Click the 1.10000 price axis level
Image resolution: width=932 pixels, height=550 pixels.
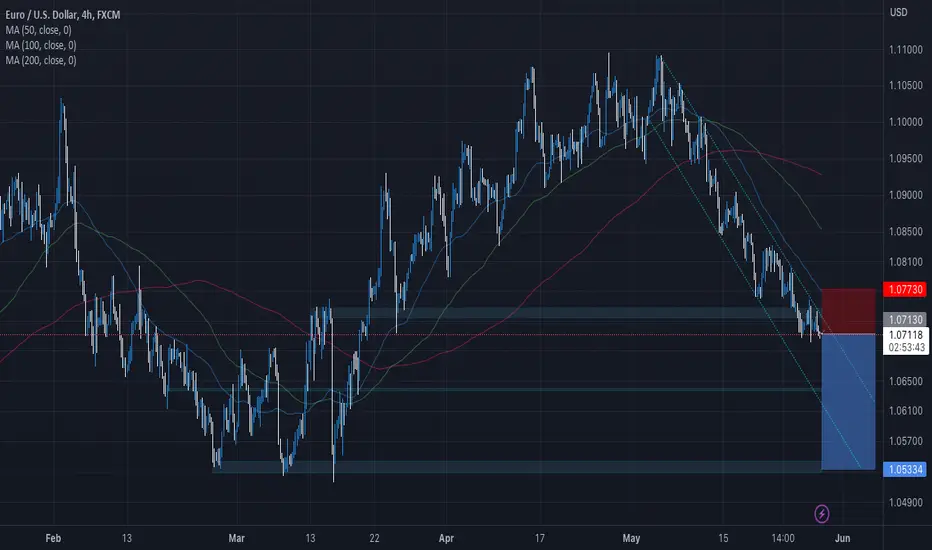pyautogui.click(x=906, y=122)
